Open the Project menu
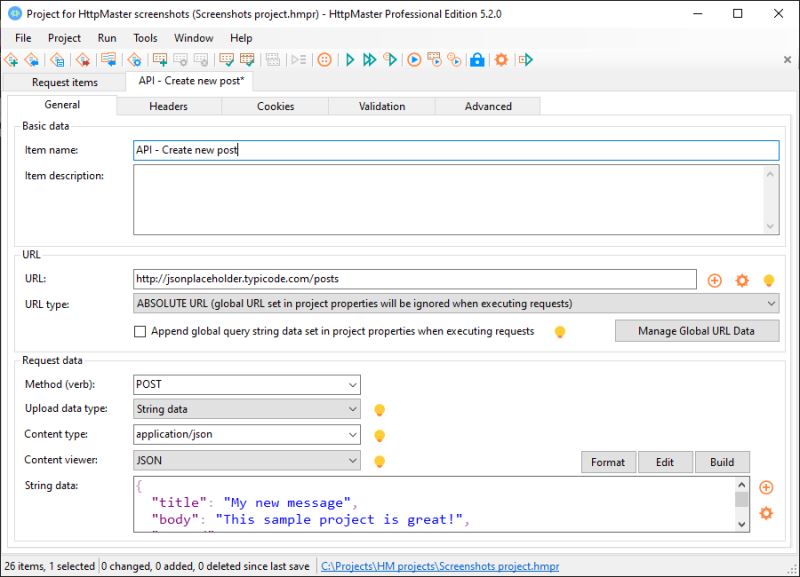This screenshot has height=577, width=800. (64, 38)
